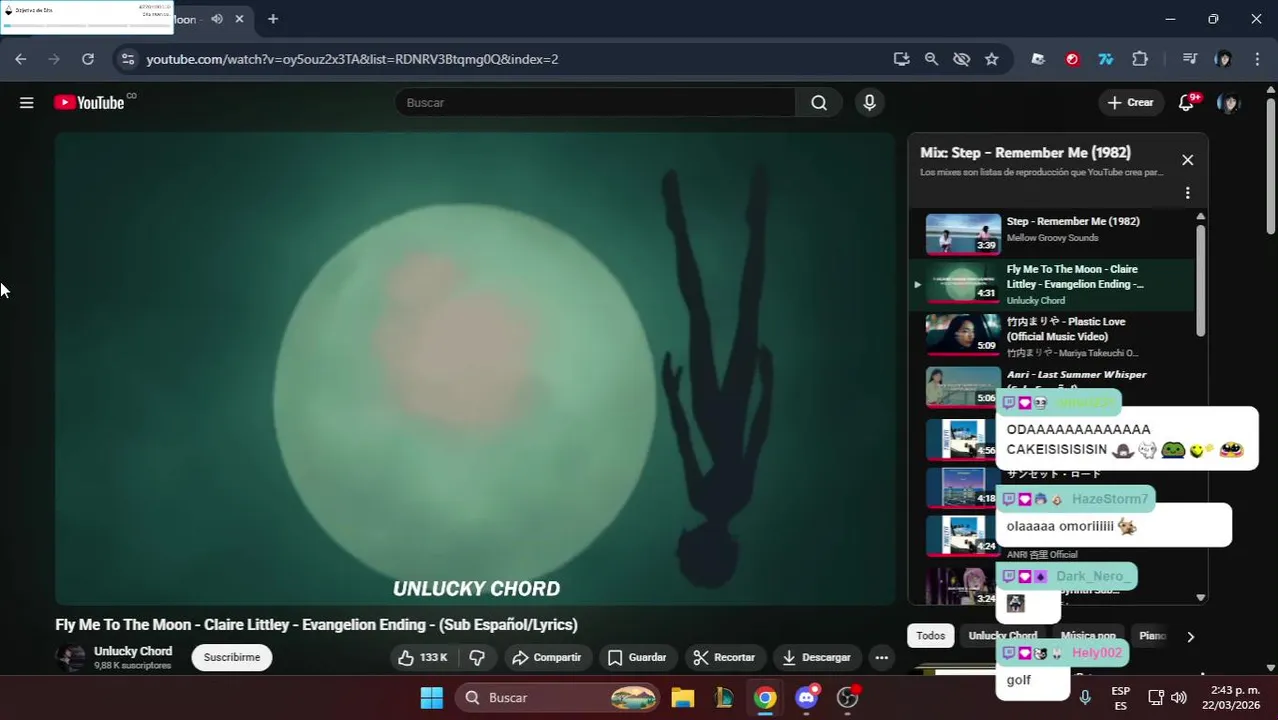
Task: Play Step - Remember Me (1982) from the mix
Action: point(1052,234)
